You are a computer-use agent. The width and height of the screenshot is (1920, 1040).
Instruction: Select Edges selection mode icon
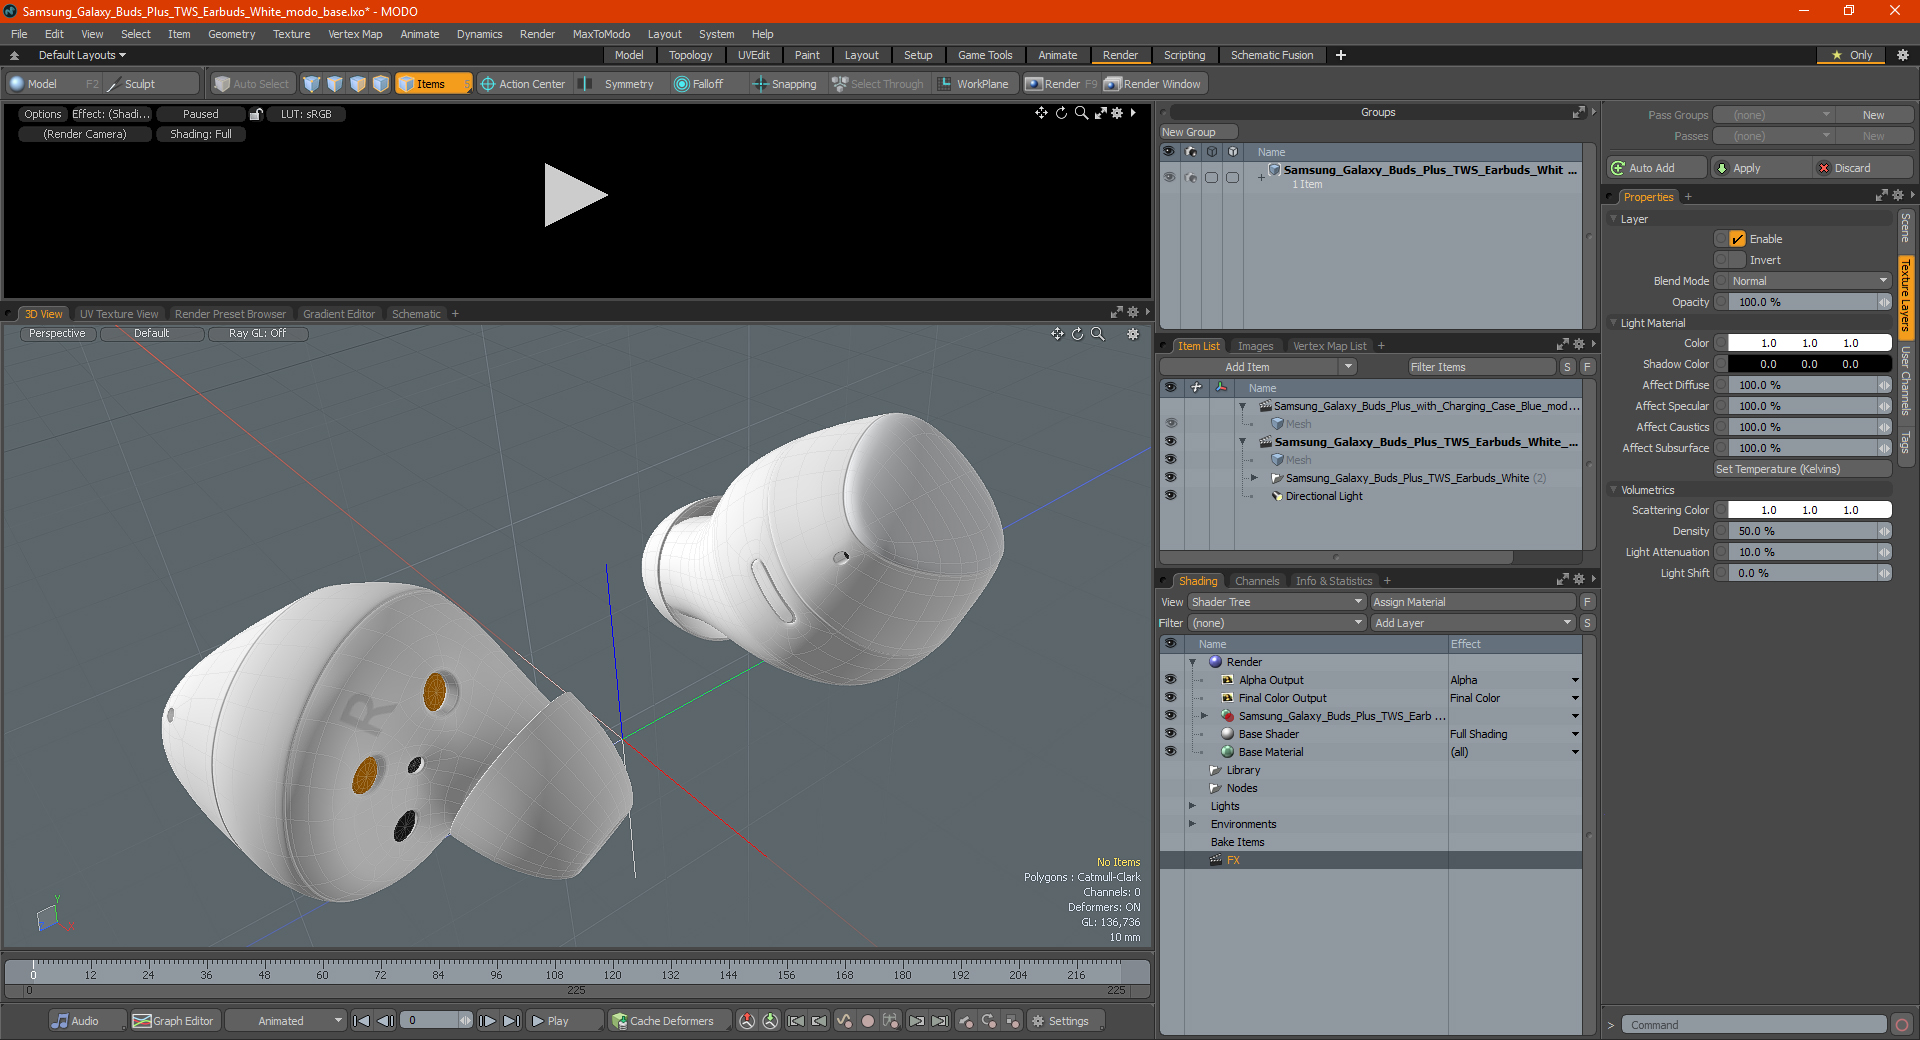click(335, 84)
